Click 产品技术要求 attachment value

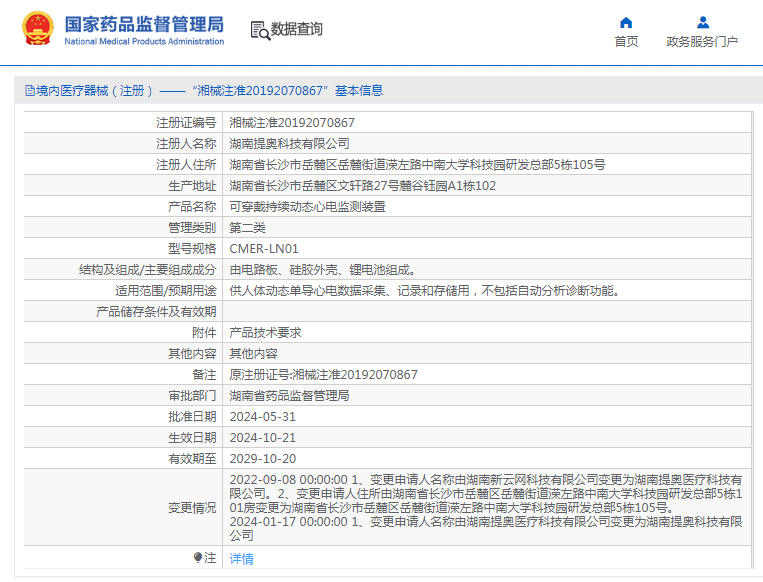[265, 332]
